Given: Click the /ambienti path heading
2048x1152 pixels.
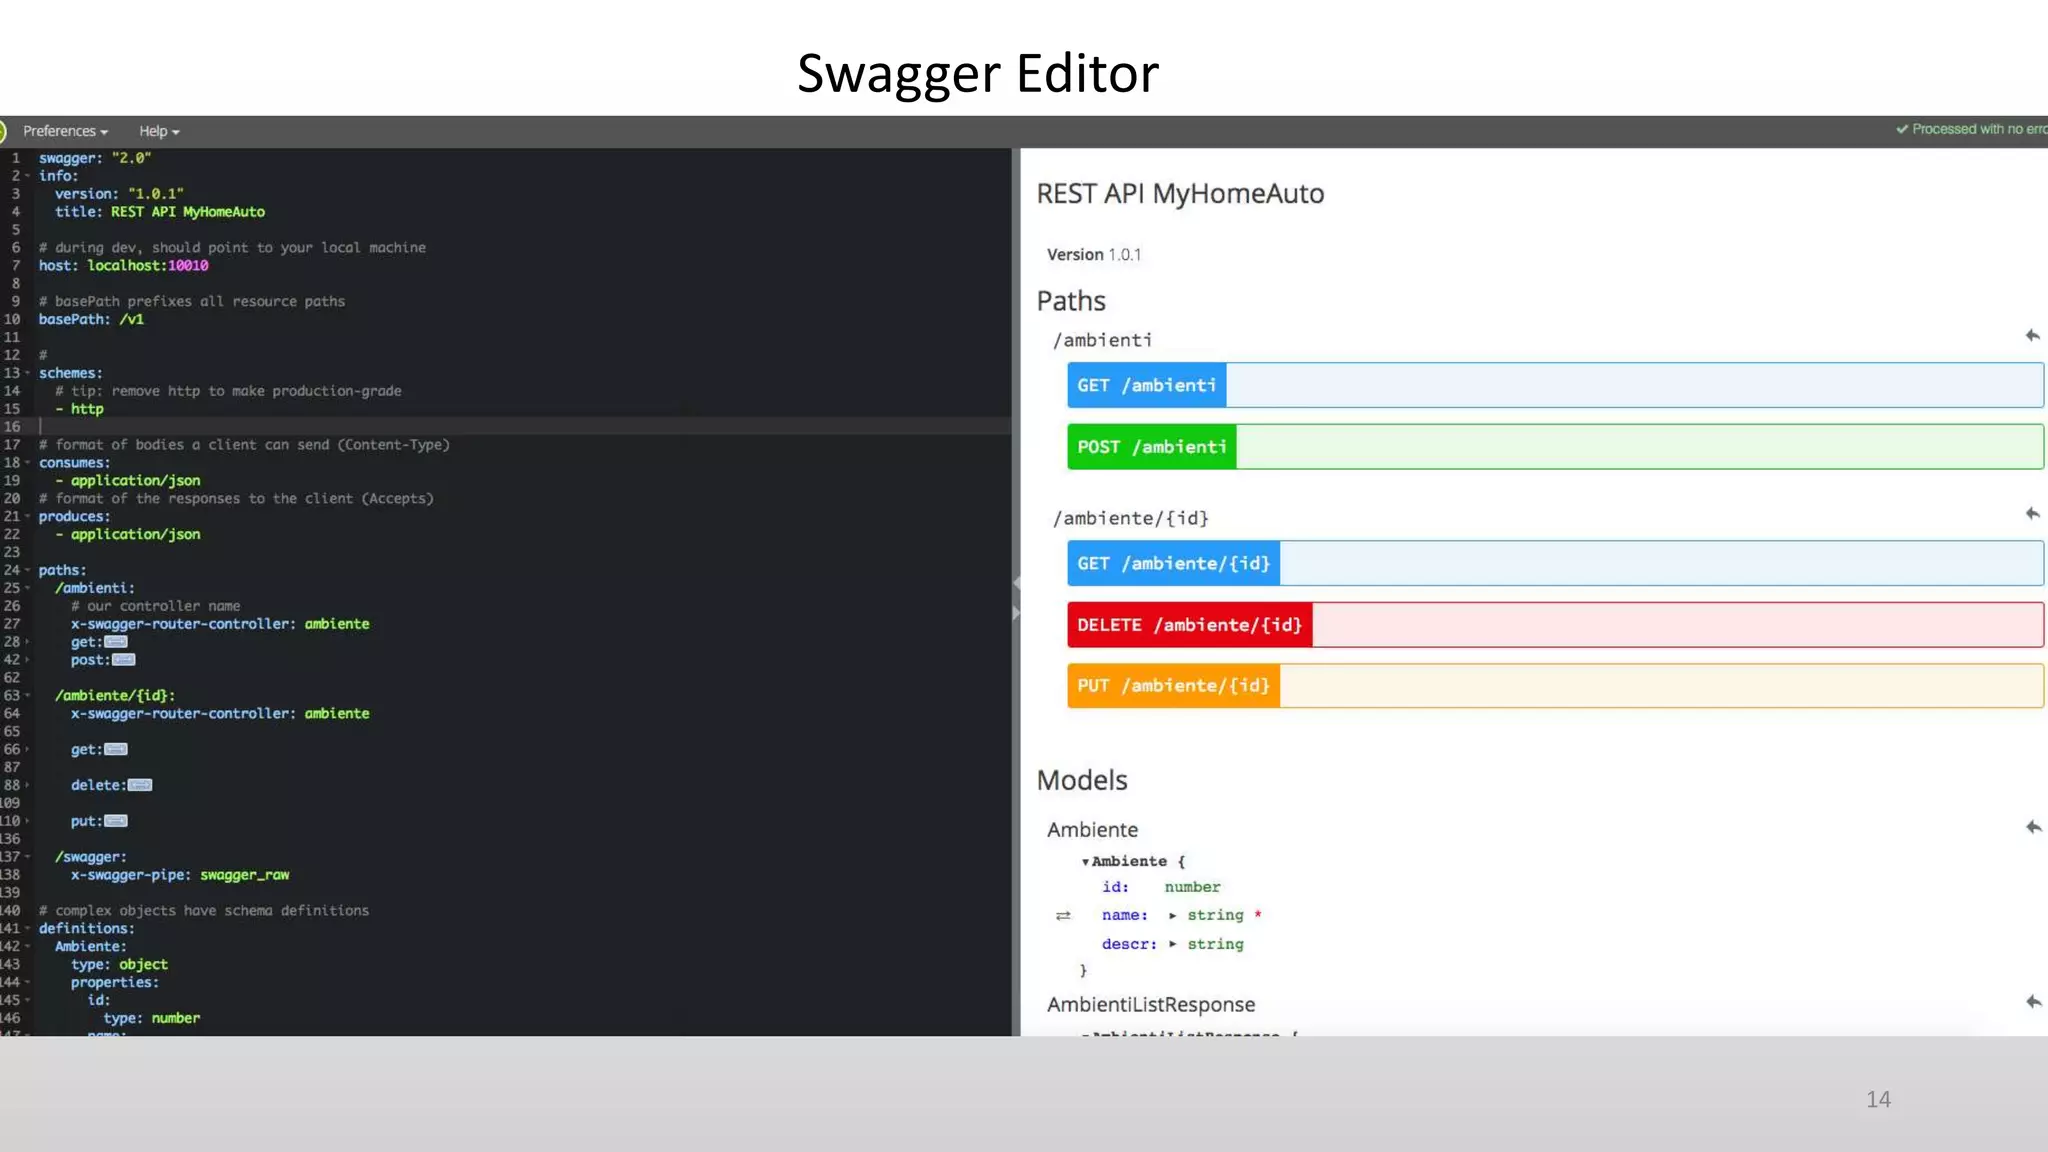Looking at the screenshot, I should tap(1102, 340).
